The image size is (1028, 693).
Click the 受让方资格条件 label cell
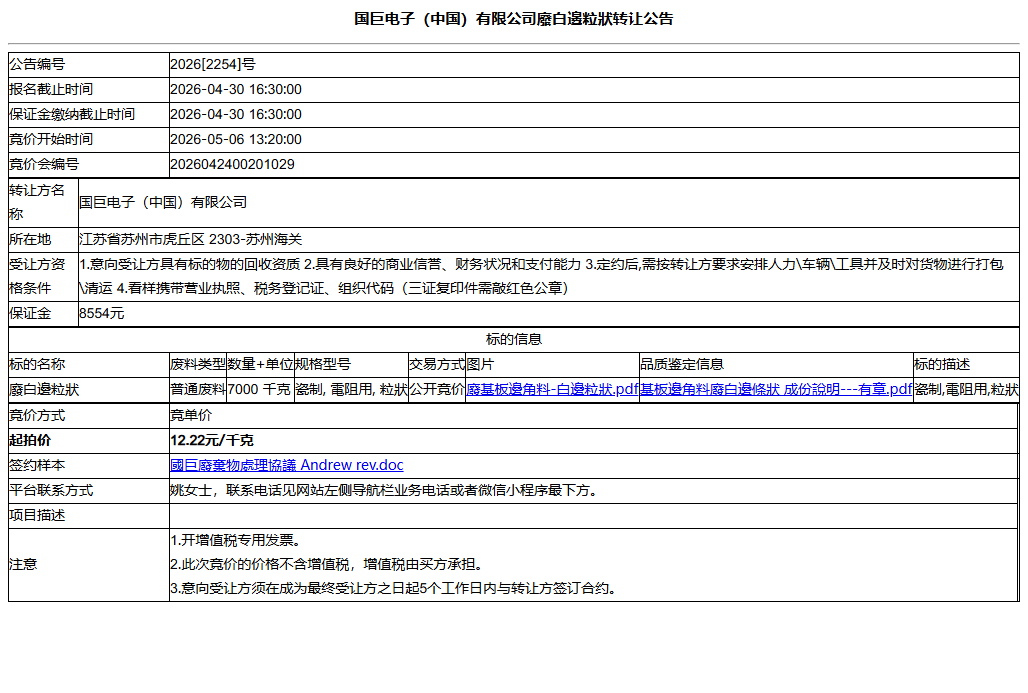tap(43, 276)
